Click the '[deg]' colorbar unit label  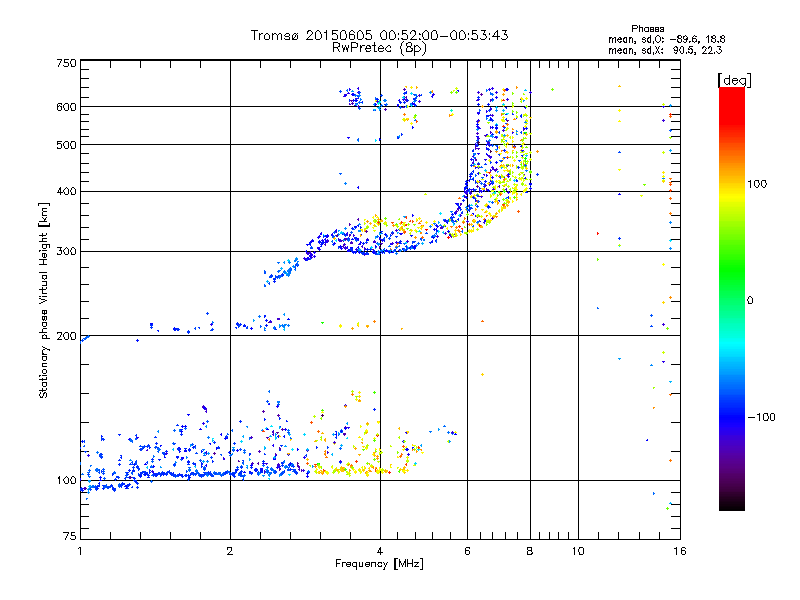pyautogui.click(x=734, y=80)
